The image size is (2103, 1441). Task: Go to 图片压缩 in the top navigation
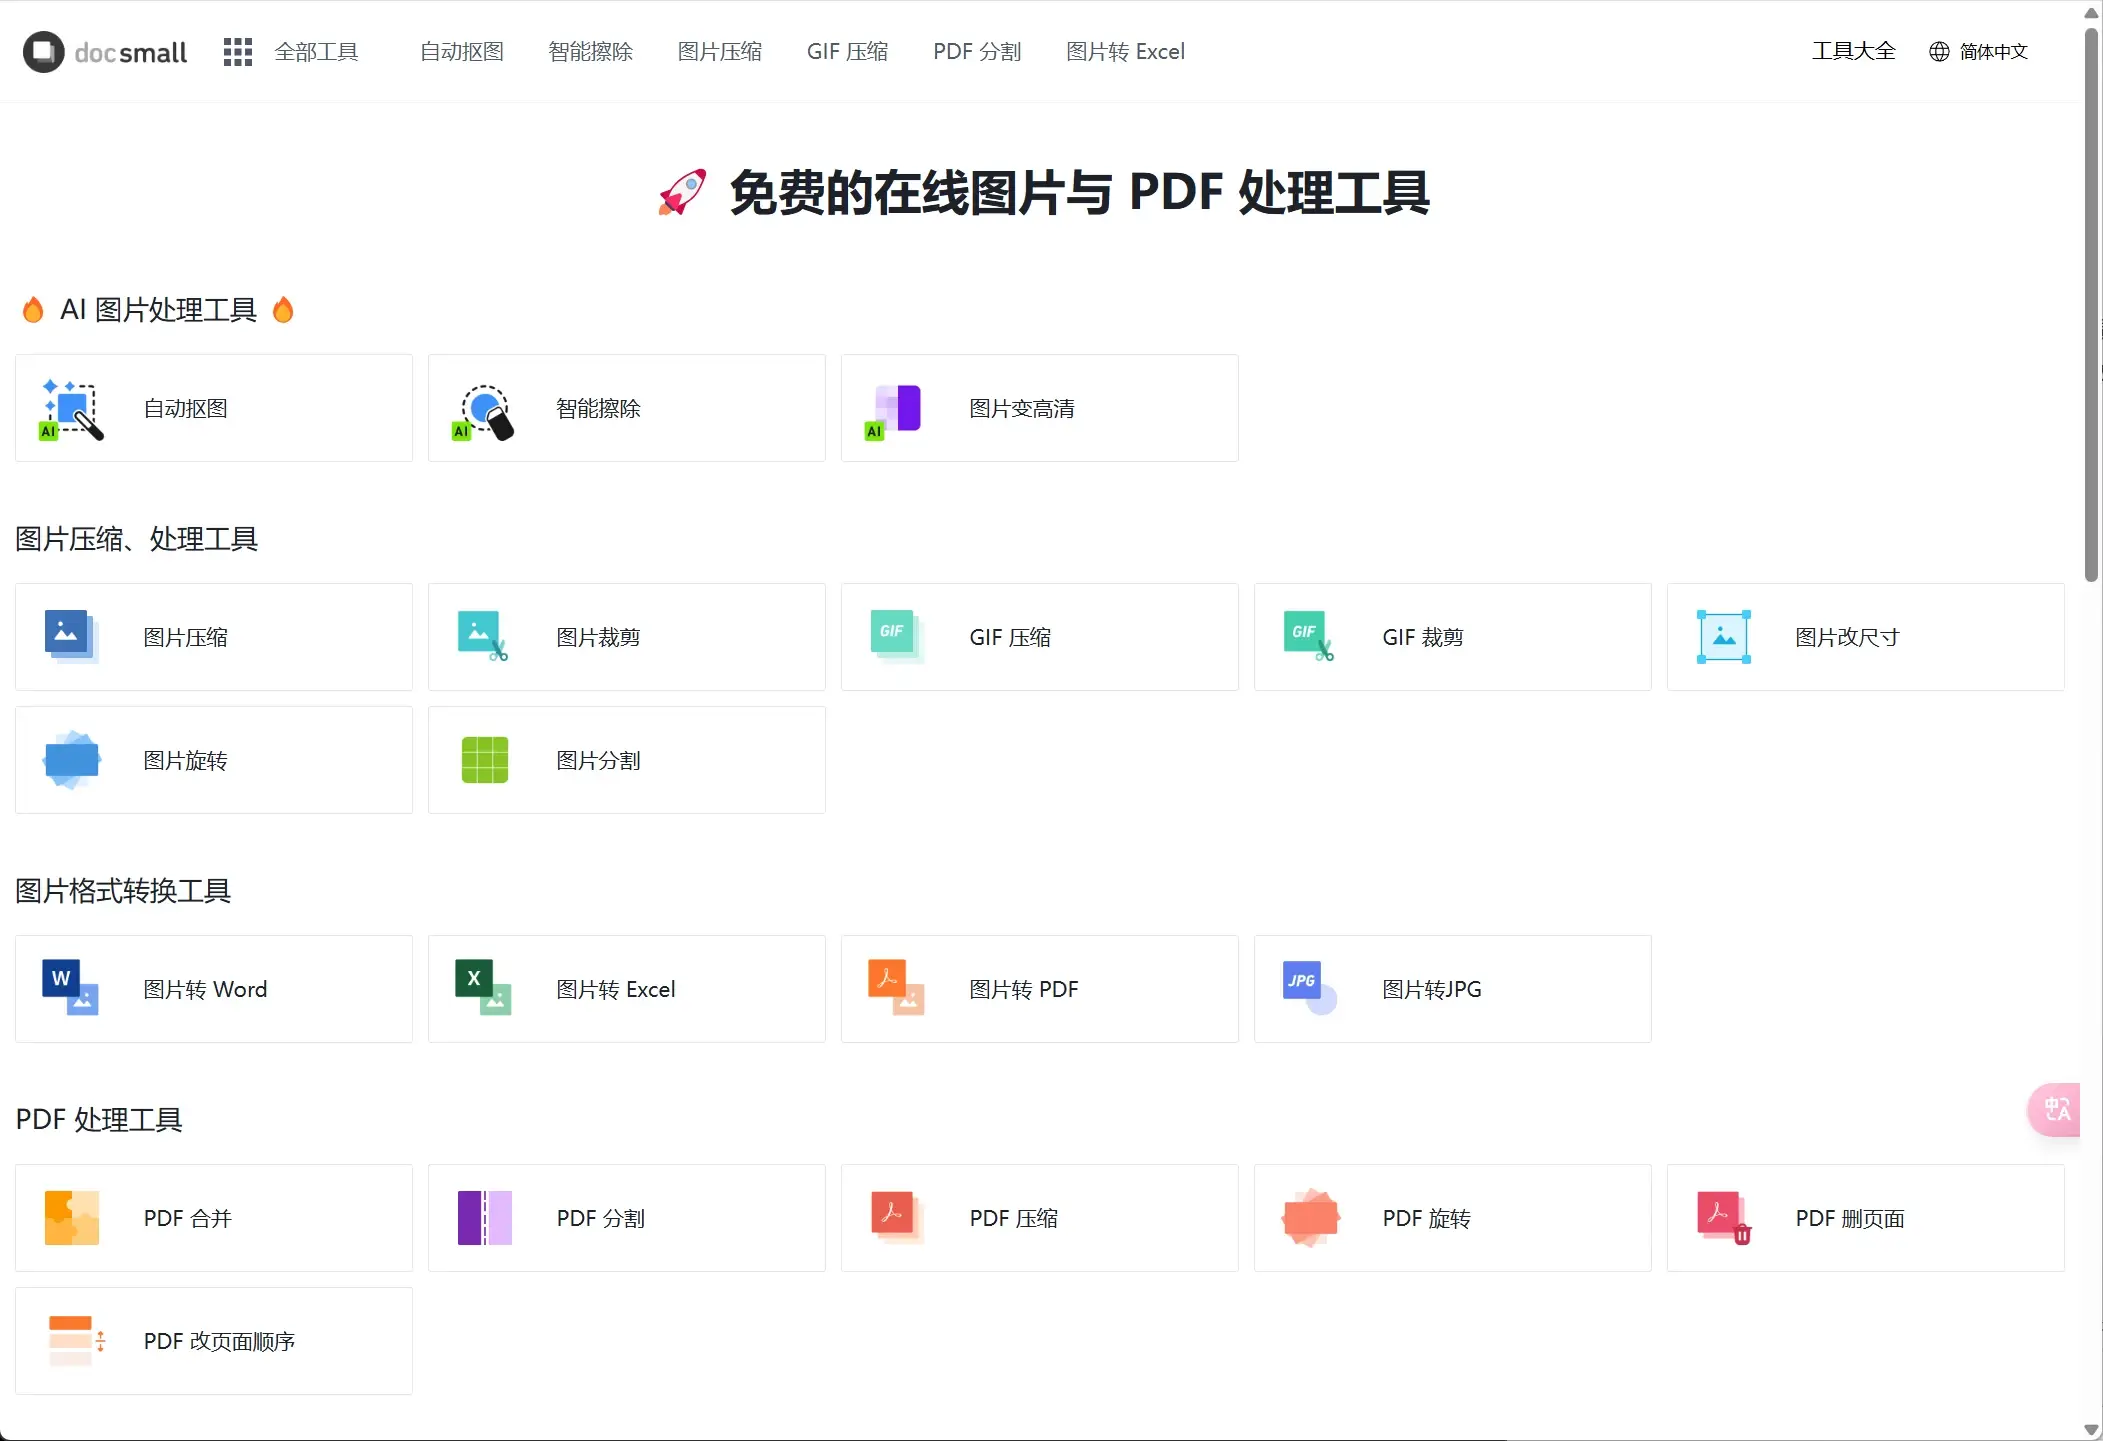719,52
